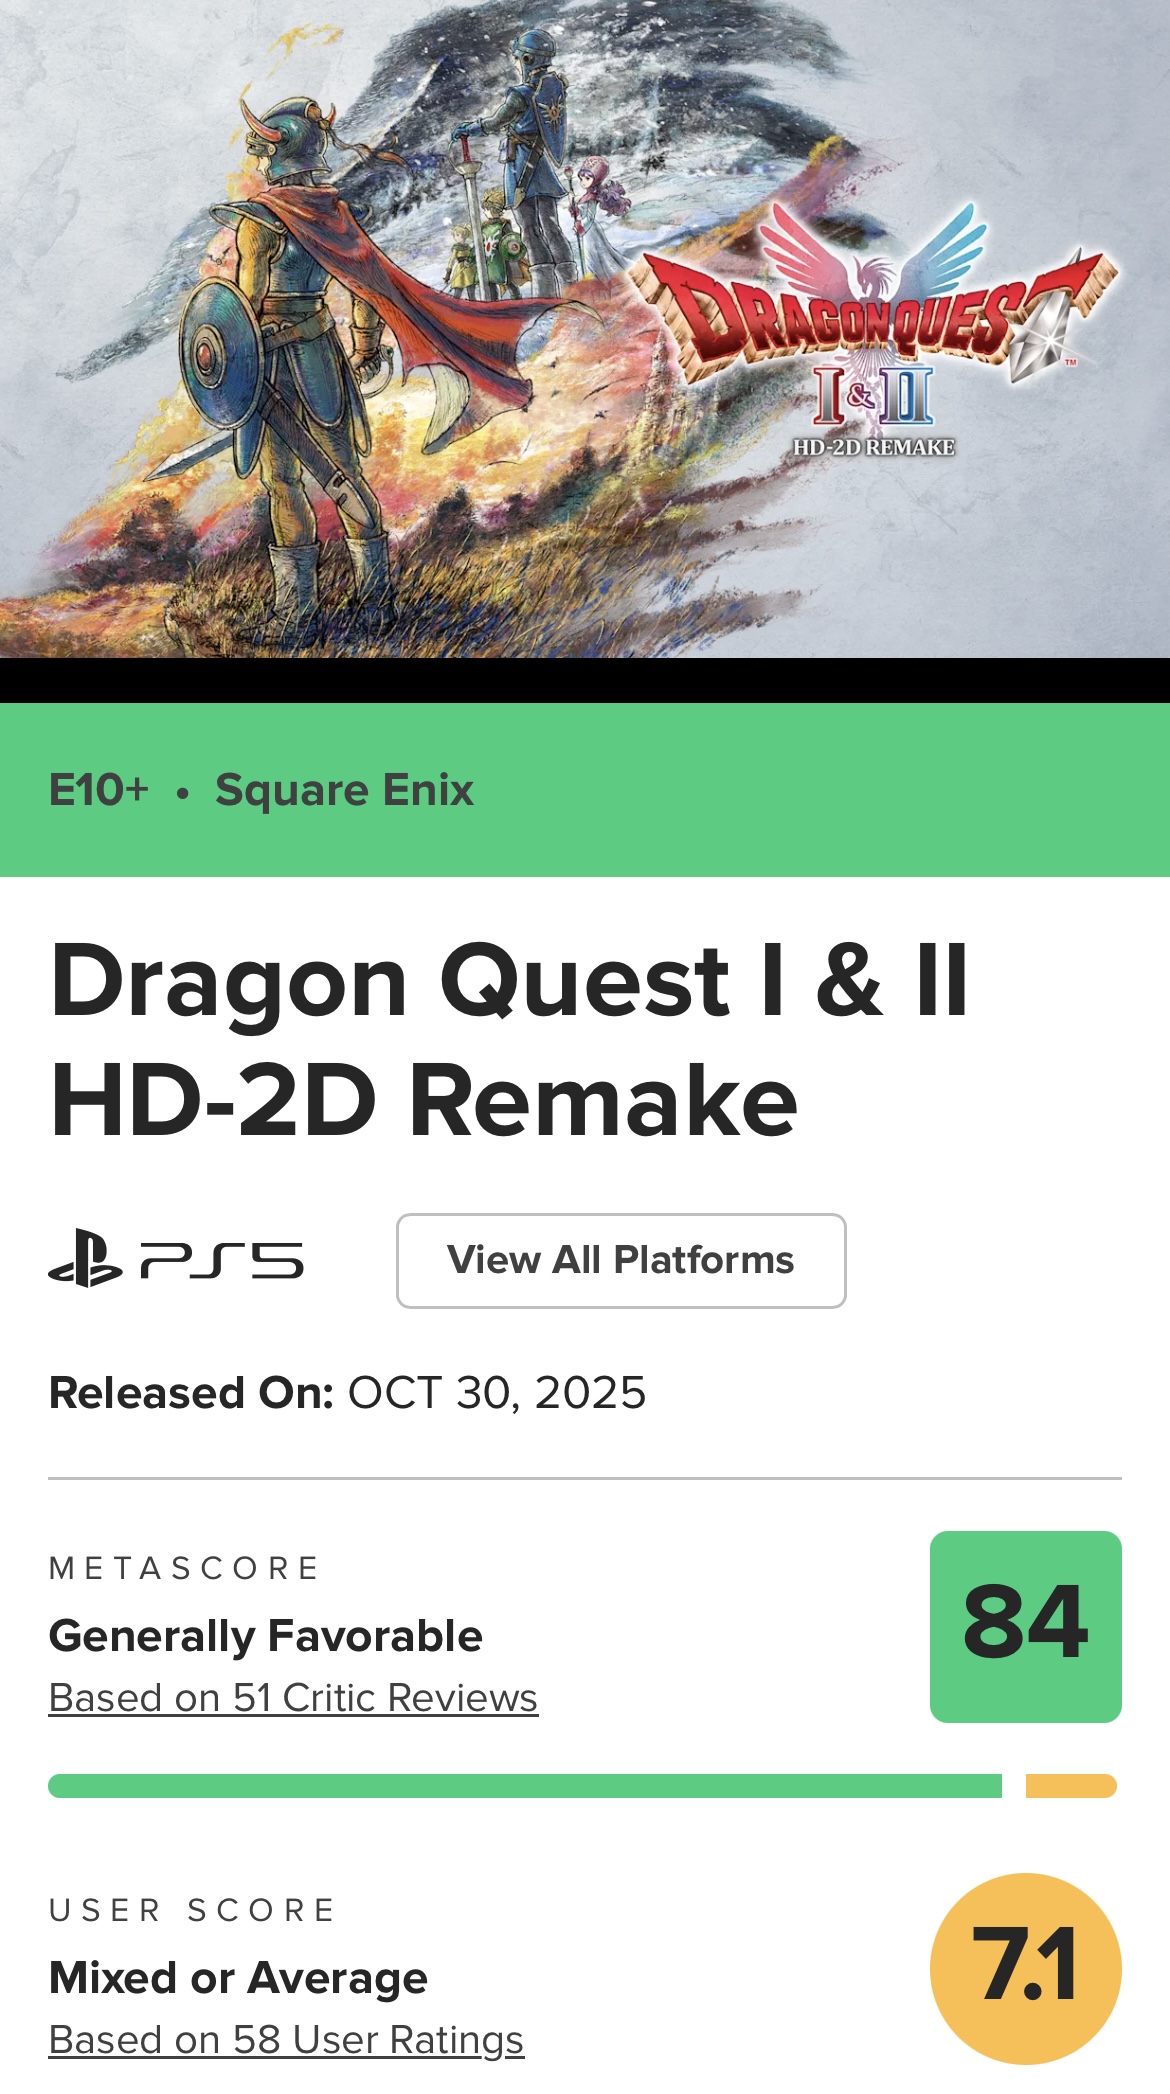The height and width of the screenshot is (2094, 1170).
Task: Tap the E10+ age rating
Action: tap(98, 790)
